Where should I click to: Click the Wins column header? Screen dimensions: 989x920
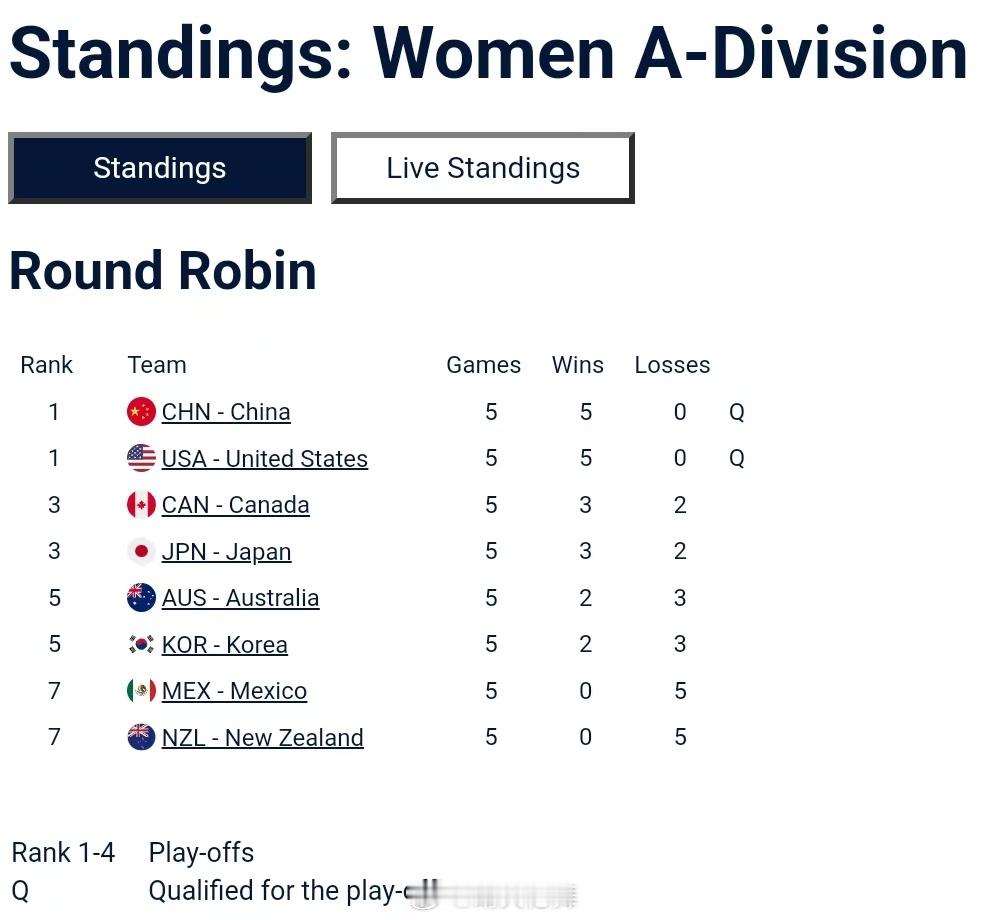pyautogui.click(x=578, y=365)
